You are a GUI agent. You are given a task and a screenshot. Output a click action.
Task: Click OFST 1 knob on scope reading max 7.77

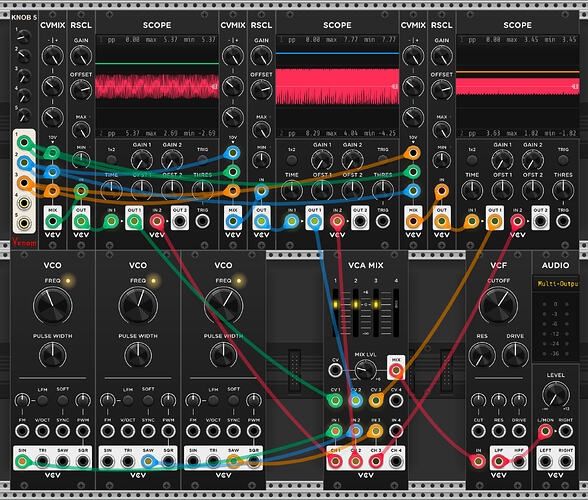(322, 190)
